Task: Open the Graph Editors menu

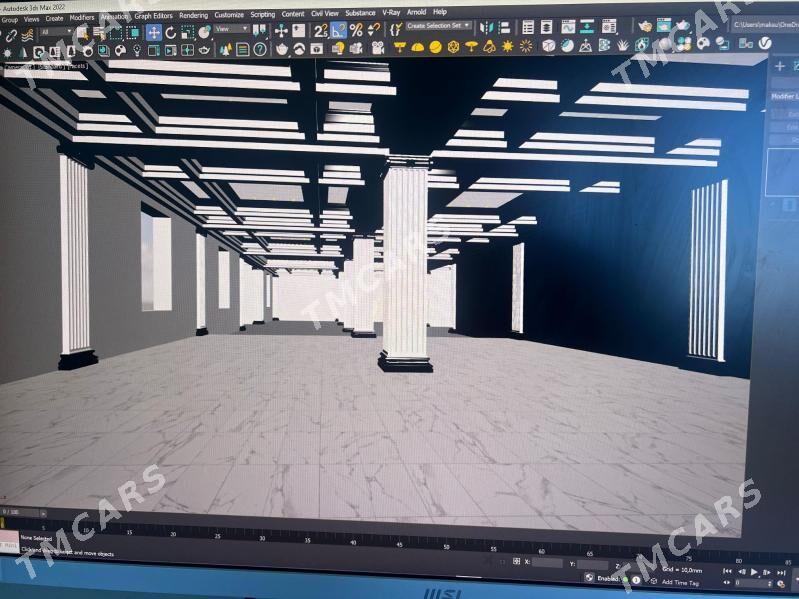Action: (153, 16)
